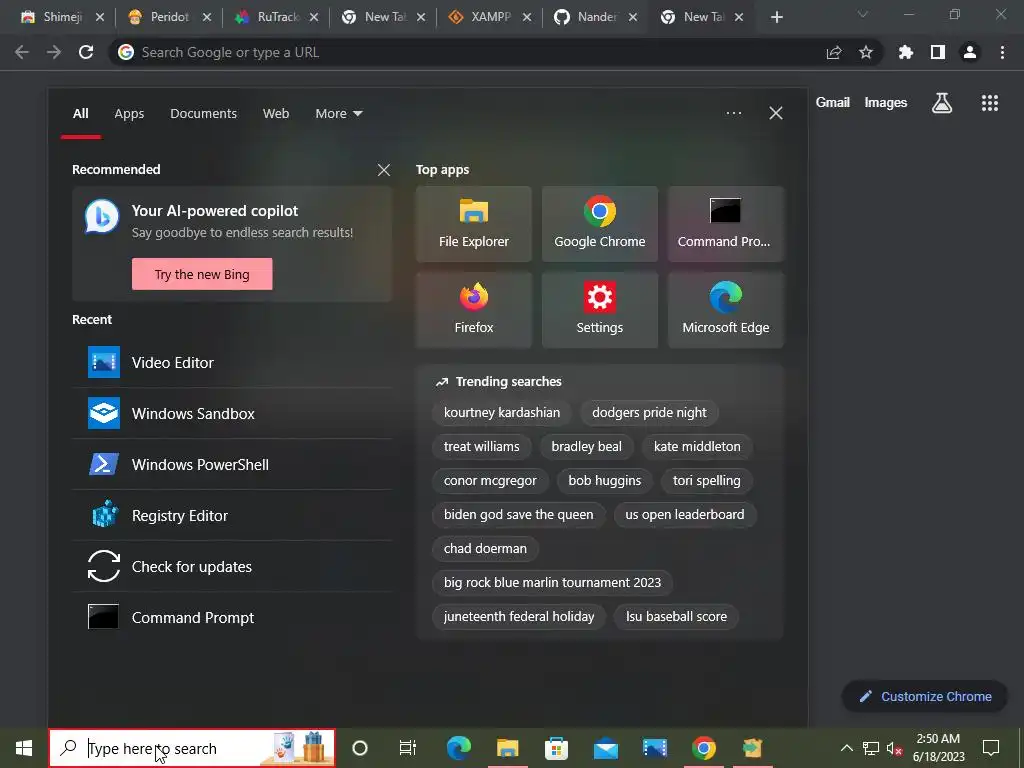The image size is (1024, 768).
Task: Bookmark this tab with star icon
Action: pyautogui.click(x=866, y=52)
